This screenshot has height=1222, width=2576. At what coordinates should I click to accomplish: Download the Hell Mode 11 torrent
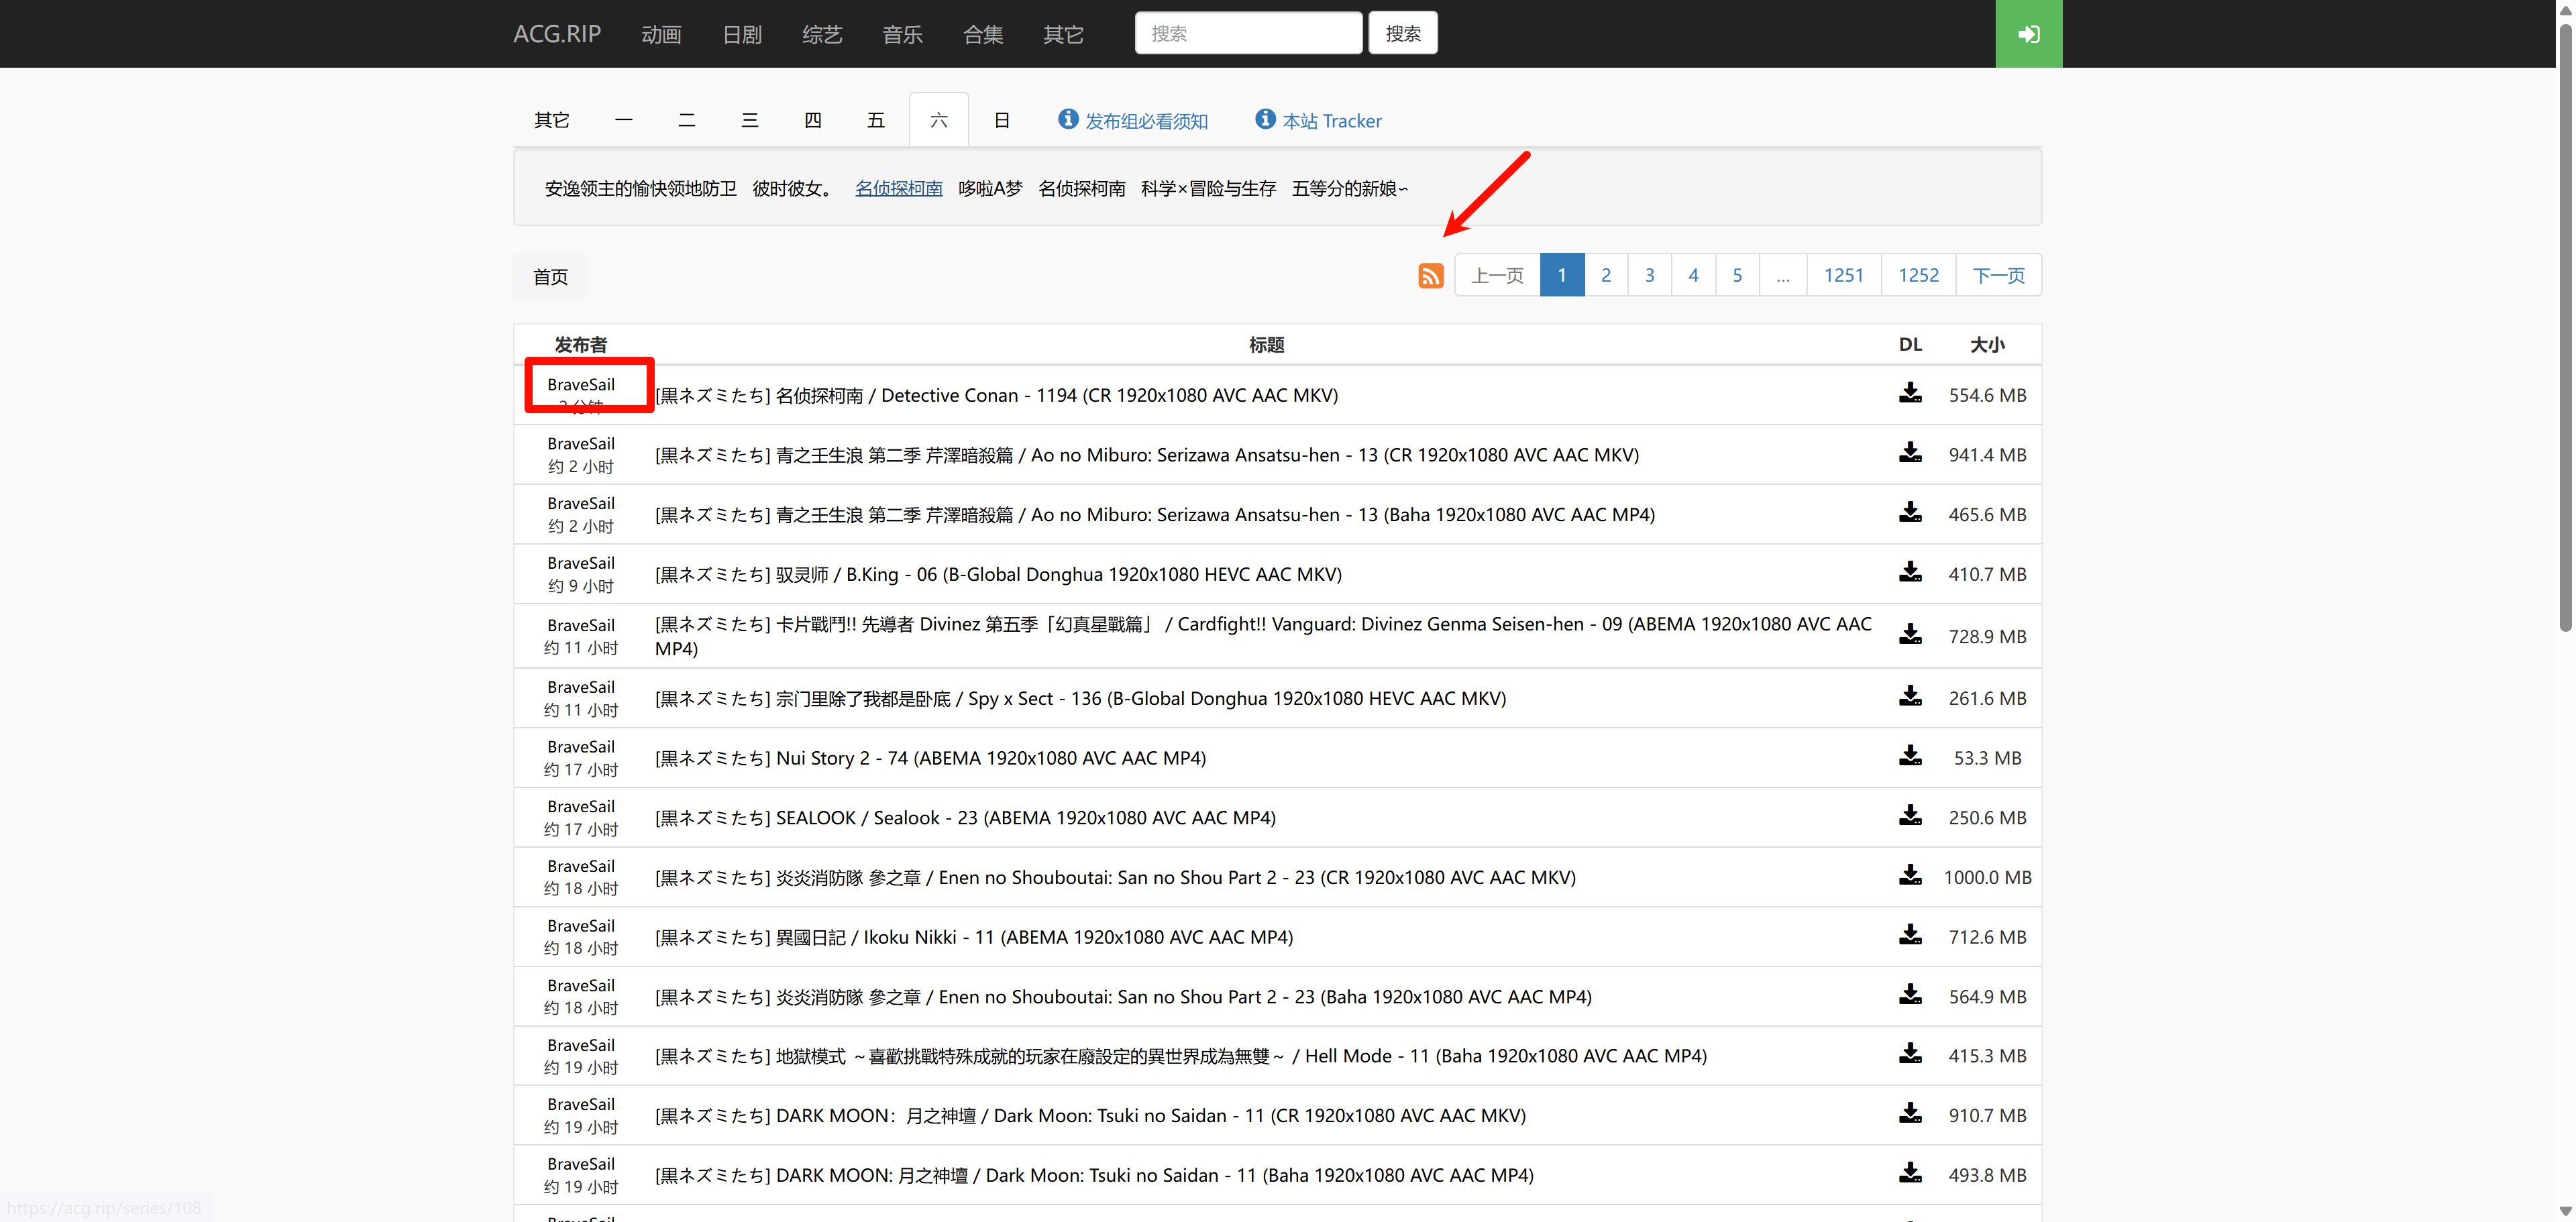point(1909,1054)
